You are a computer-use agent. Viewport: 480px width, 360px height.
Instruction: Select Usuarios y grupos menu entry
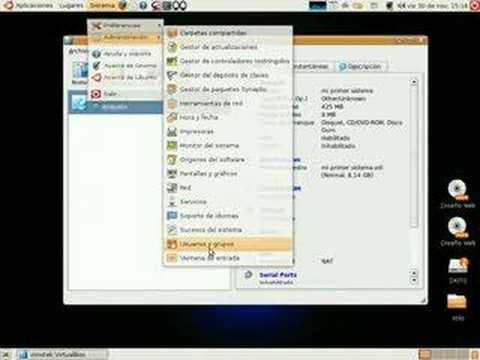pyautogui.click(x=228, y=244)
